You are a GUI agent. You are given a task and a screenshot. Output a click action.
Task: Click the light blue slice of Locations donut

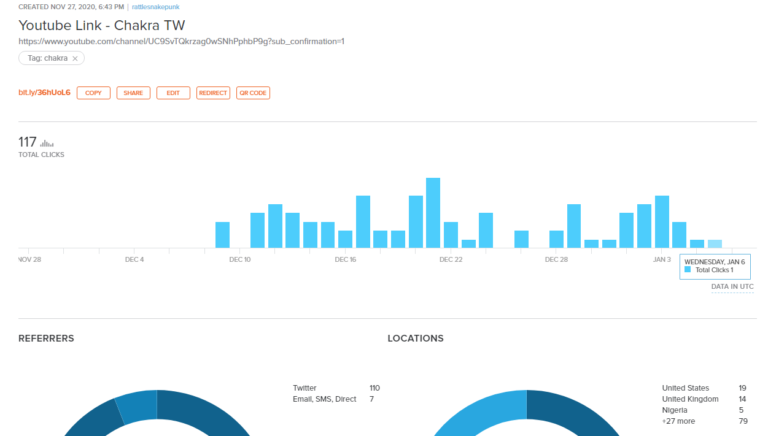[x=480, y=412]
